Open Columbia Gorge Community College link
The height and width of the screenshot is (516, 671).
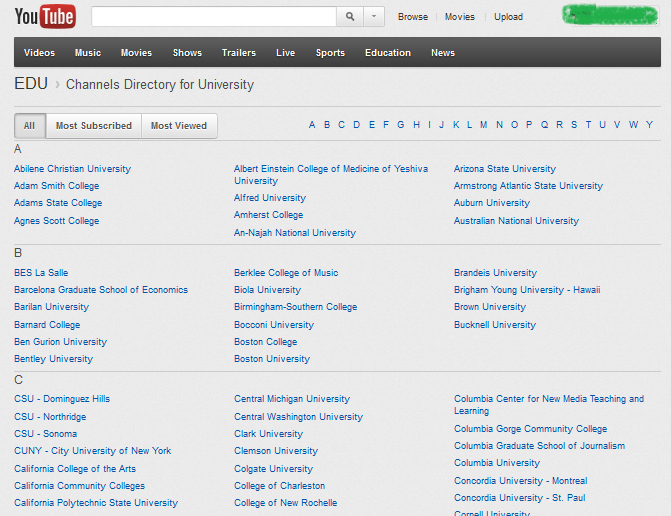click(531, 429)
